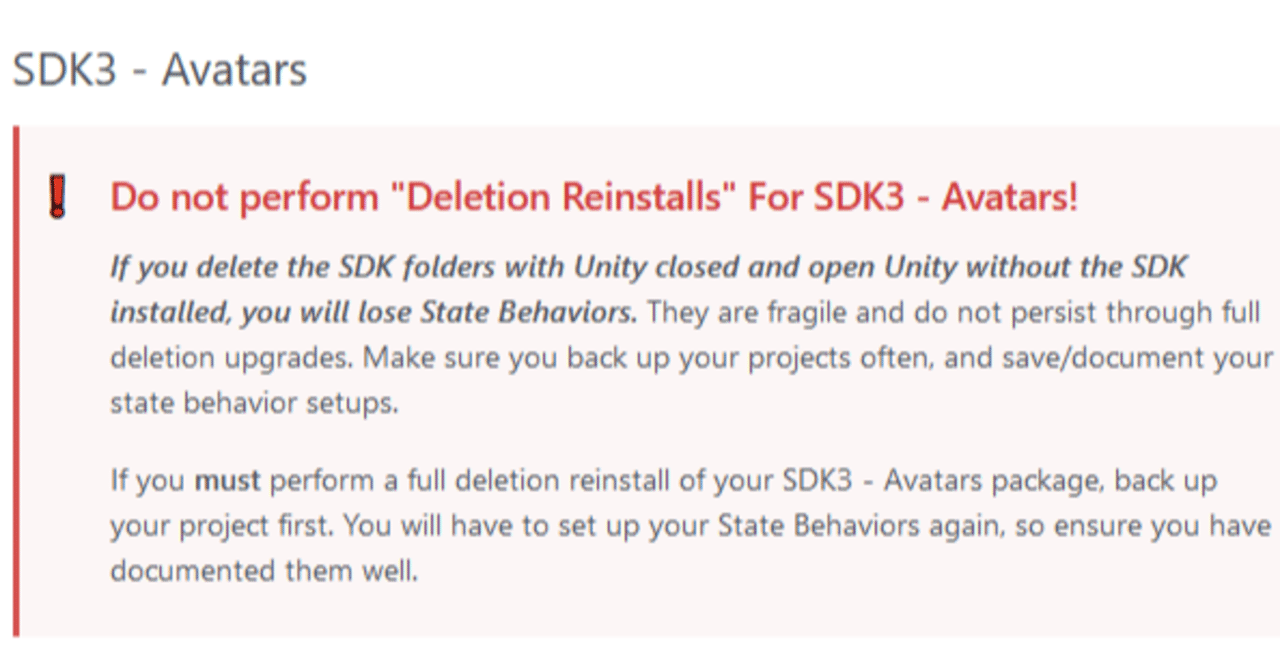The height and width of the screenshot is (670, 1280).
Task: Click the bold word "must"
Action: [x=227, y=480]
